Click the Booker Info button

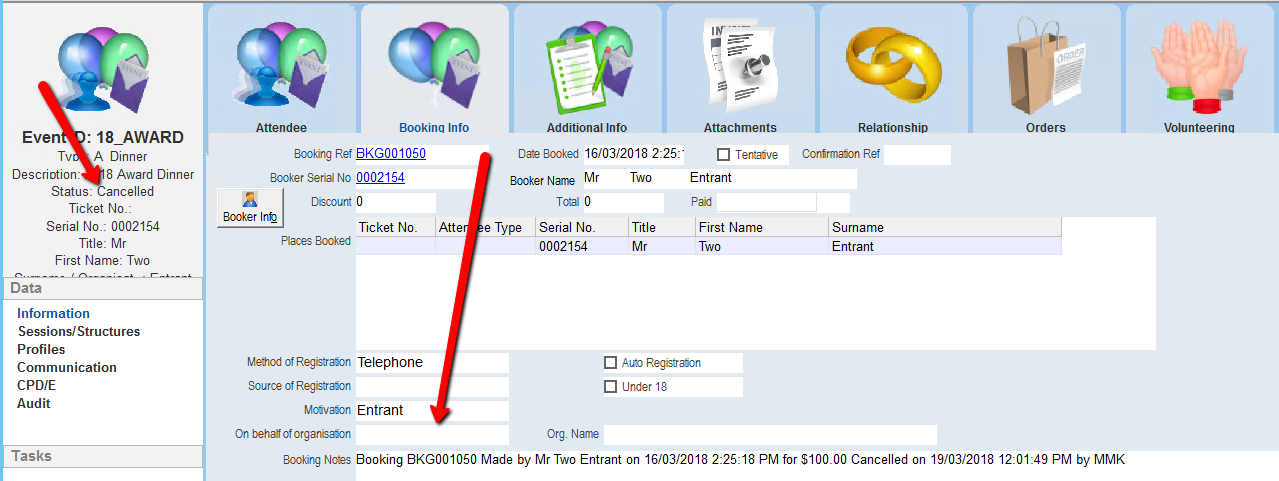pos(250,207)
